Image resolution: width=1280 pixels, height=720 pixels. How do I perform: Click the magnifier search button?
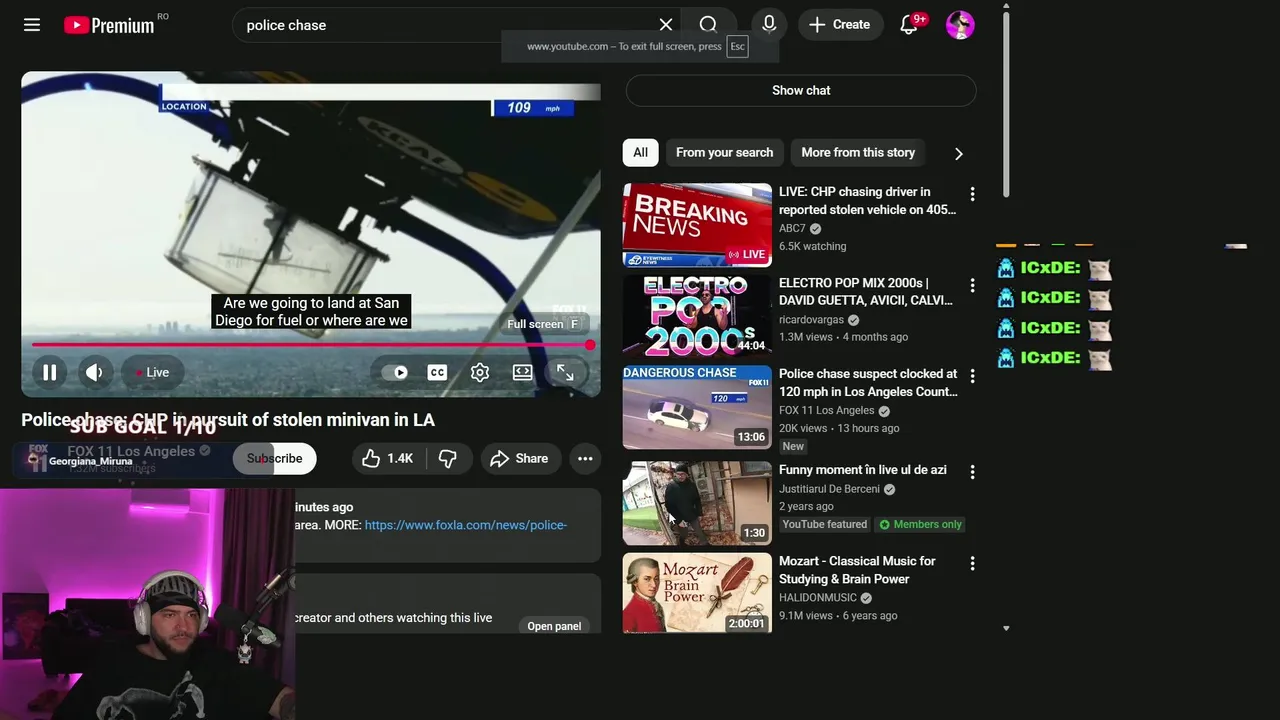[708, 25]
